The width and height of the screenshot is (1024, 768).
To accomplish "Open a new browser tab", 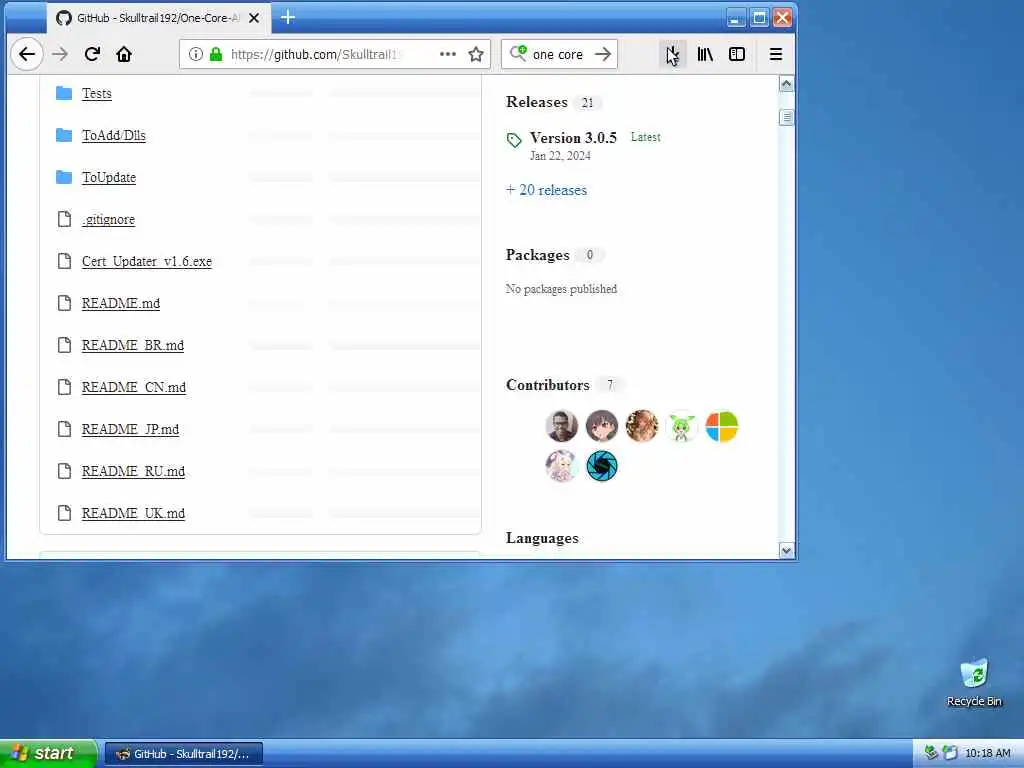I will point(288,18).
